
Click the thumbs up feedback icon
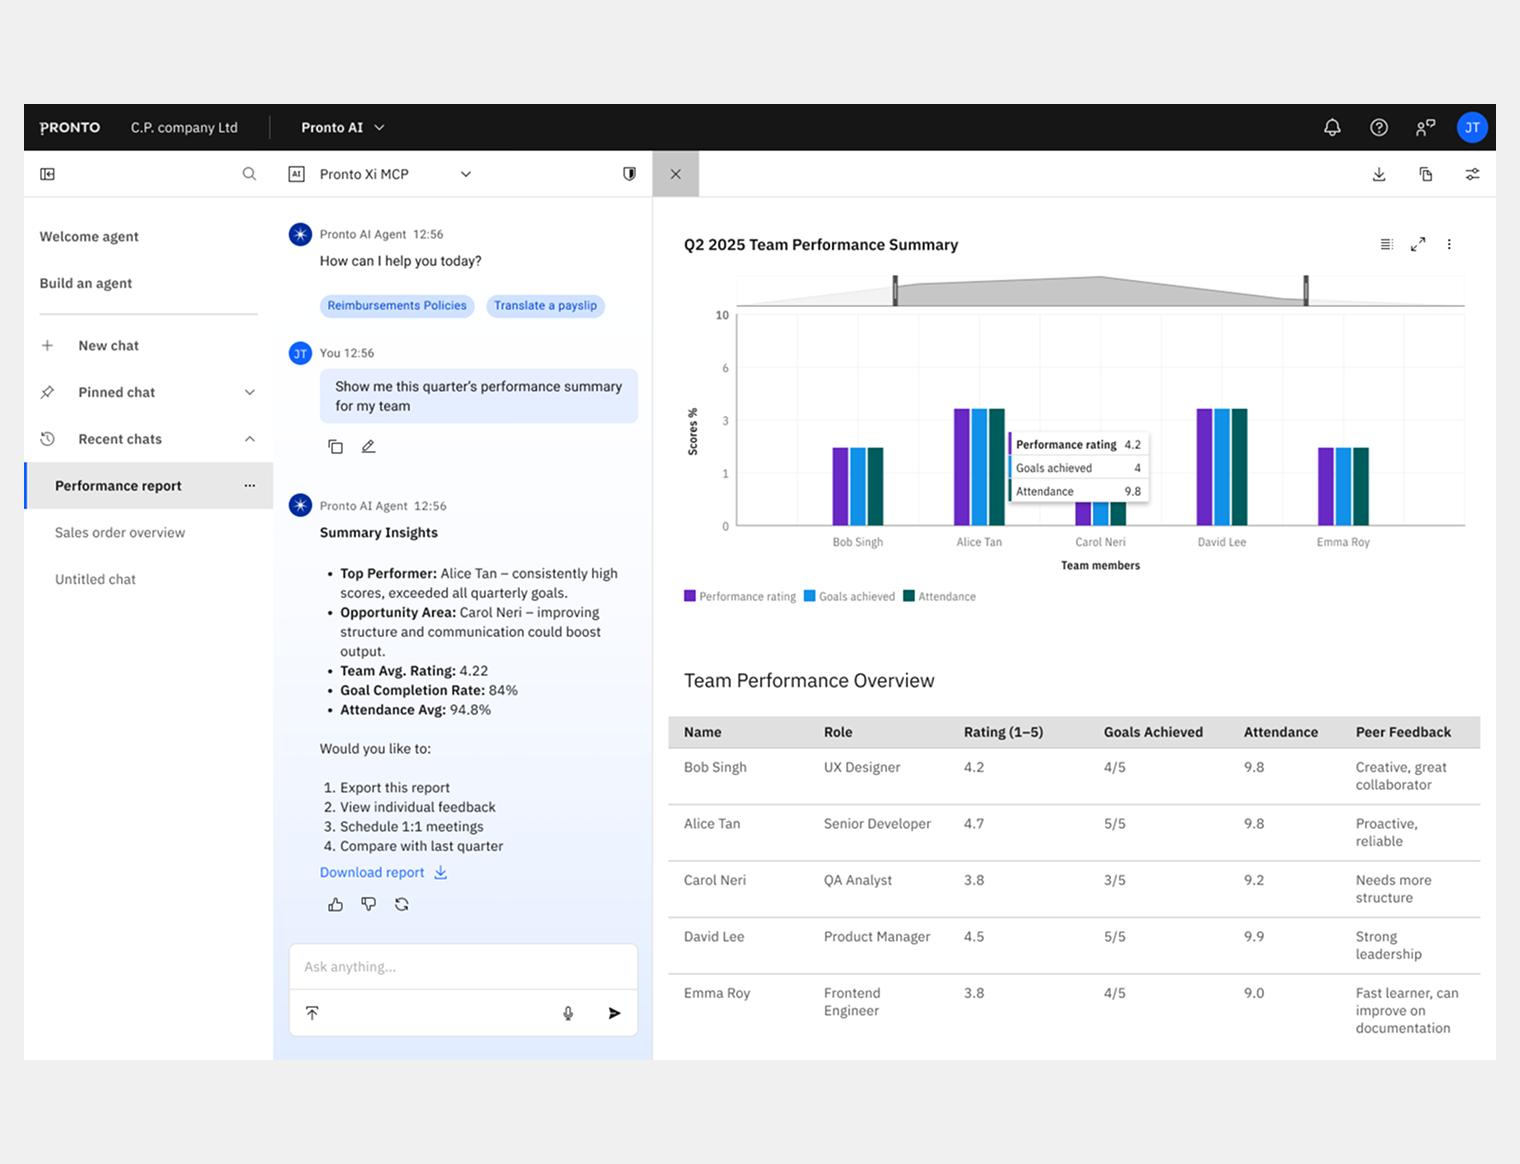pyautogui.click(x=336, y=904)
